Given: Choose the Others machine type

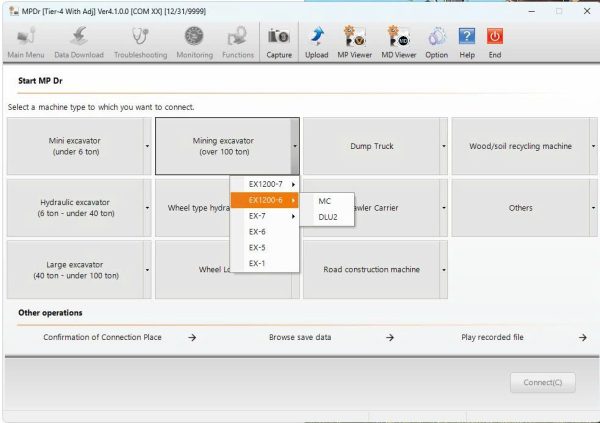Looking at the screenshot, I should pyautogui.click(x=520, y=208).
